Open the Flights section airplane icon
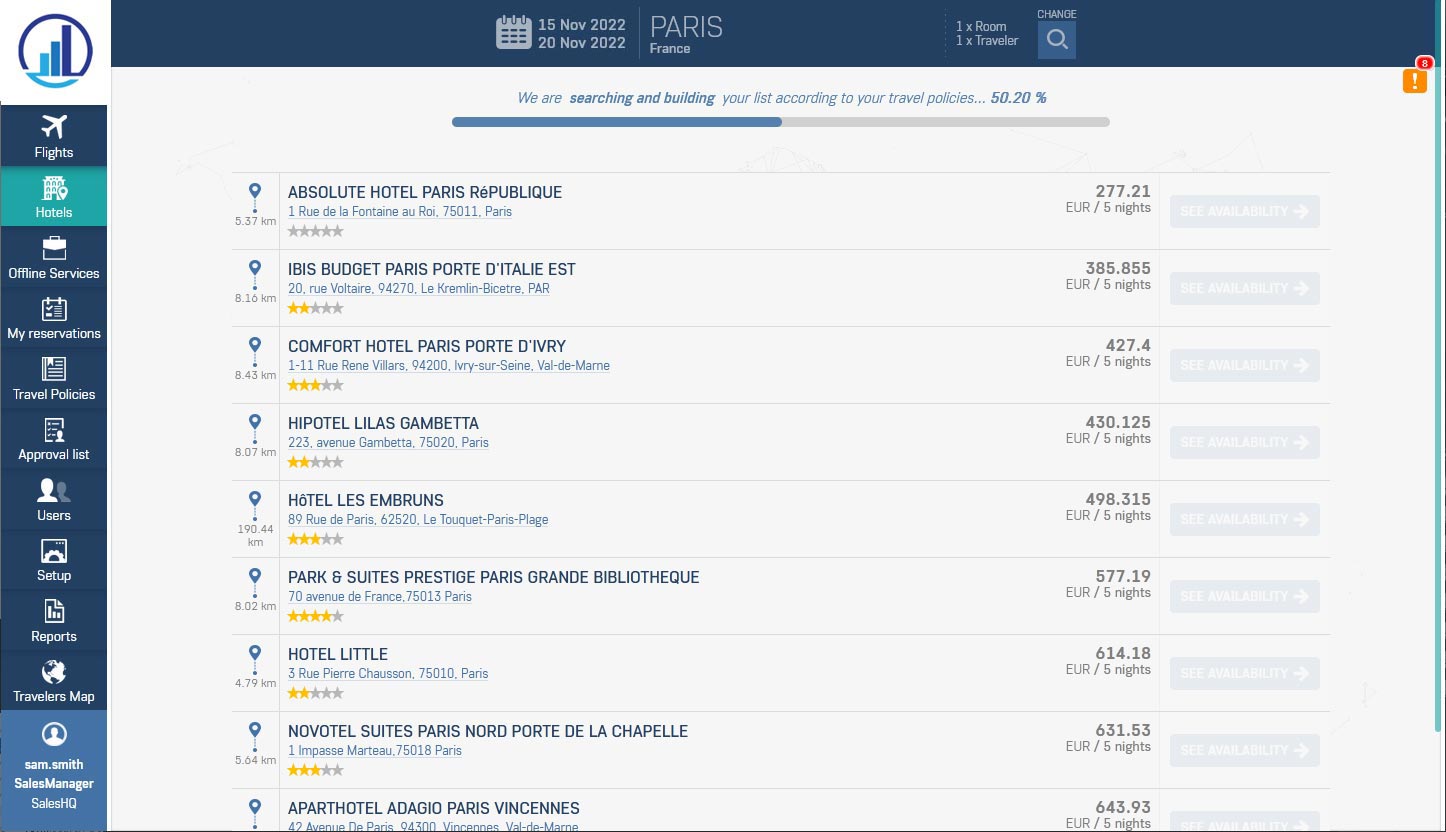The image size is (1446, 832). (x=53, y=127)
